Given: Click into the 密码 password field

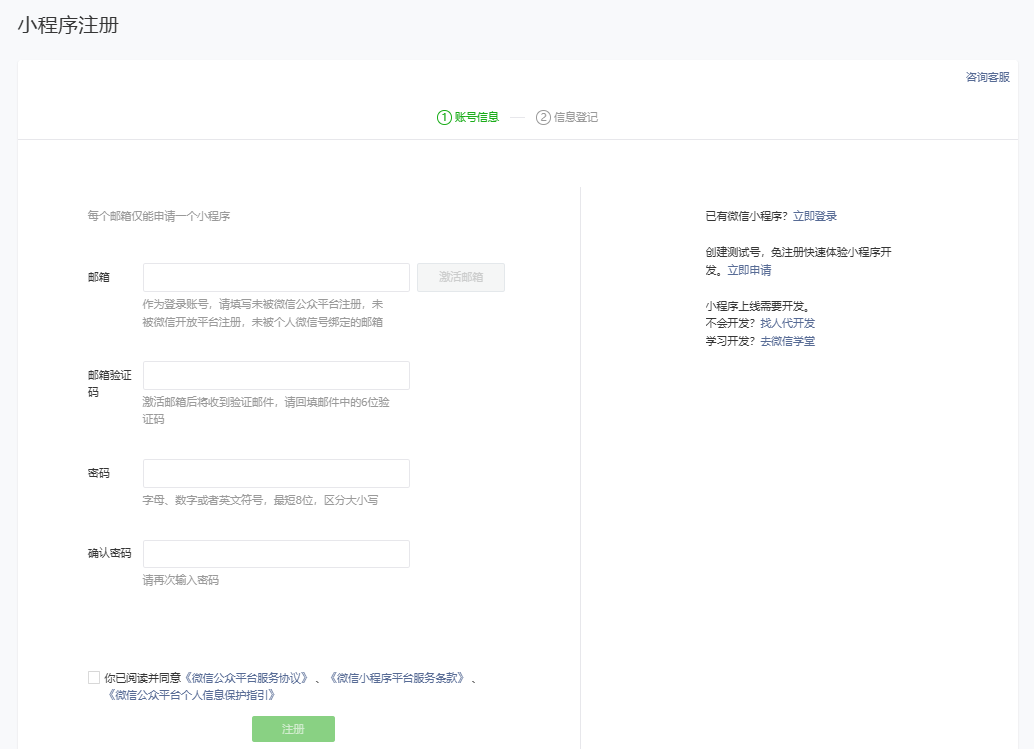Looking at the screenshot, I should tap(276, 473).
